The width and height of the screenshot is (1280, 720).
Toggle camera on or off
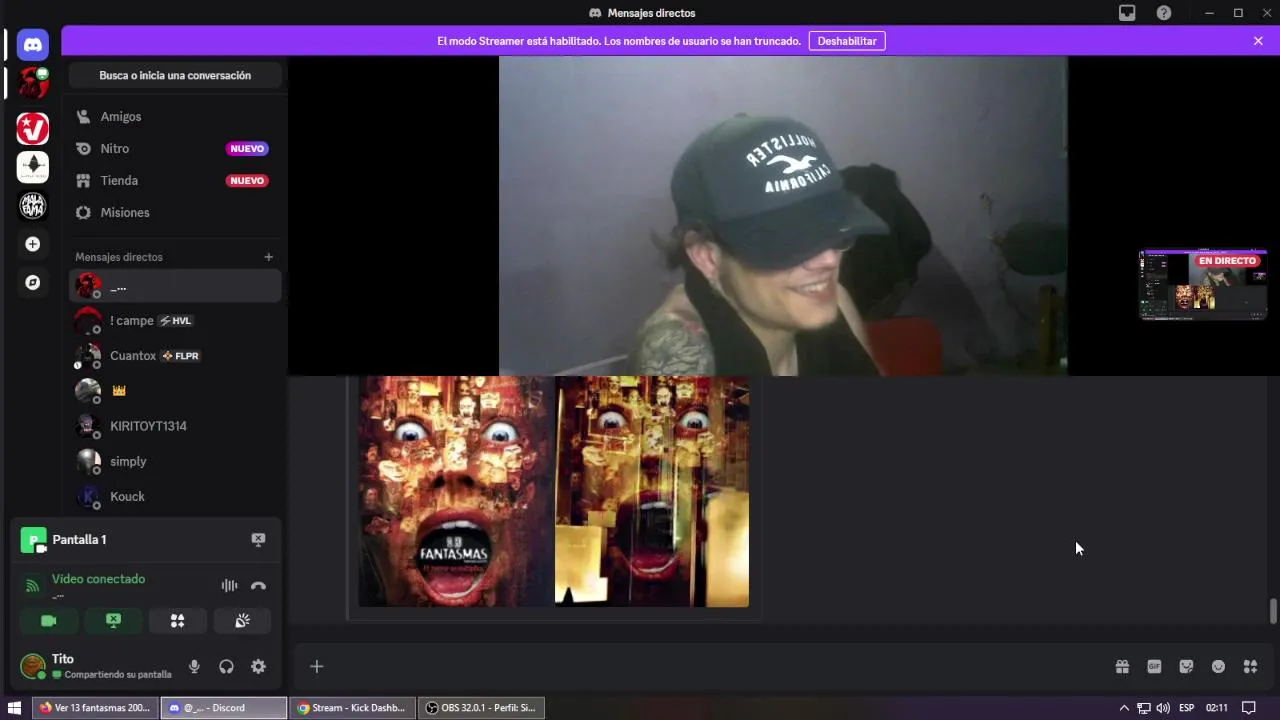pos(48,621)
